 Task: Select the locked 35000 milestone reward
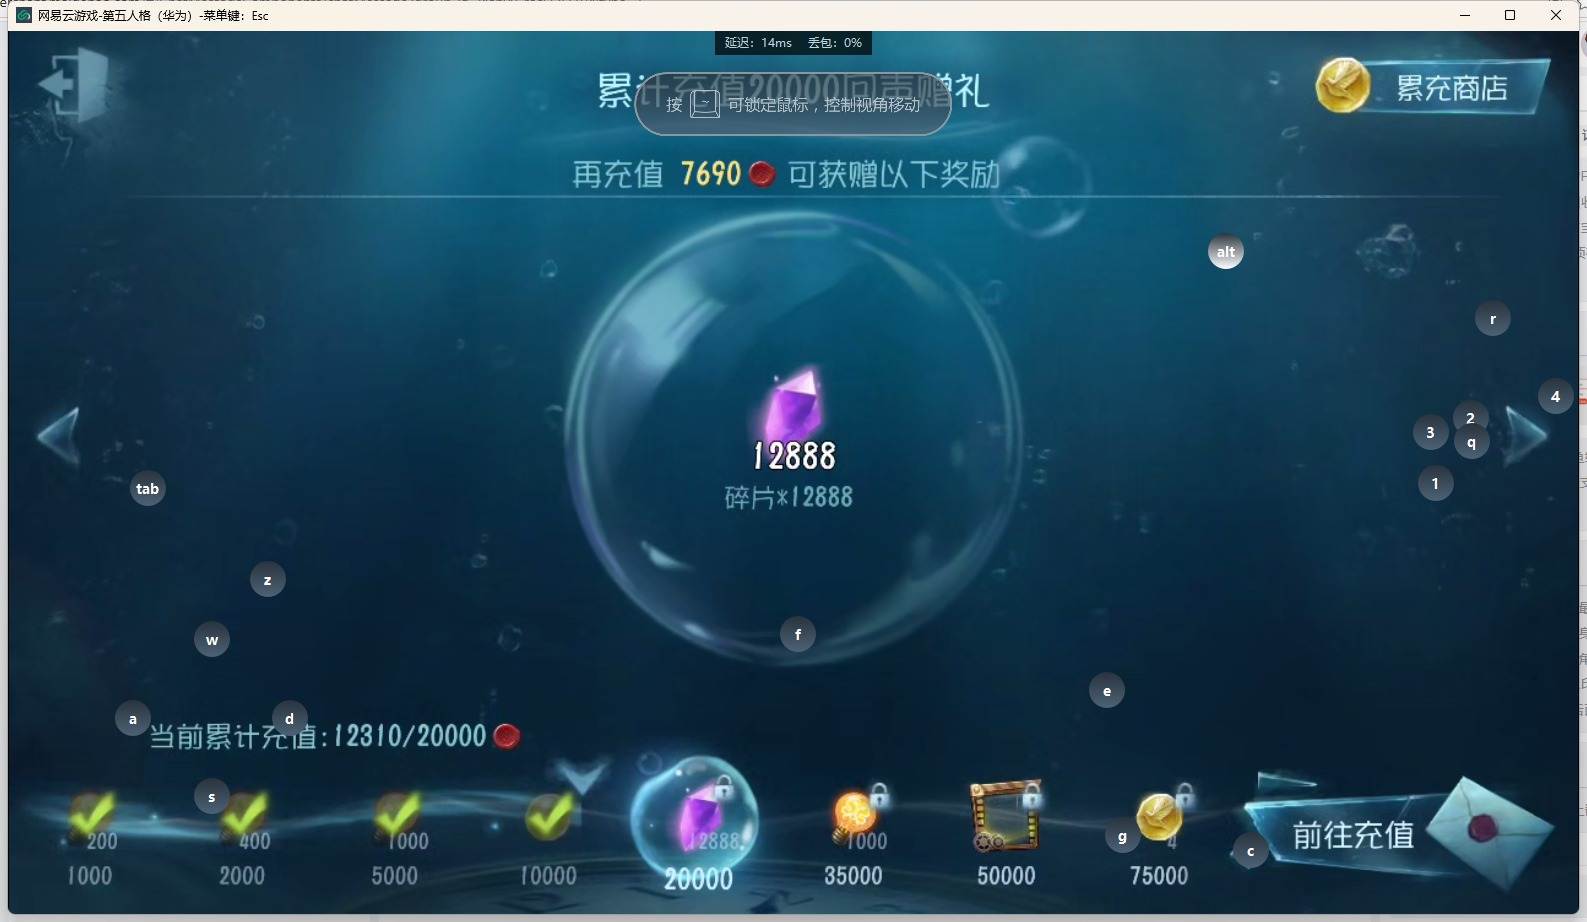(x=855, y=836)
